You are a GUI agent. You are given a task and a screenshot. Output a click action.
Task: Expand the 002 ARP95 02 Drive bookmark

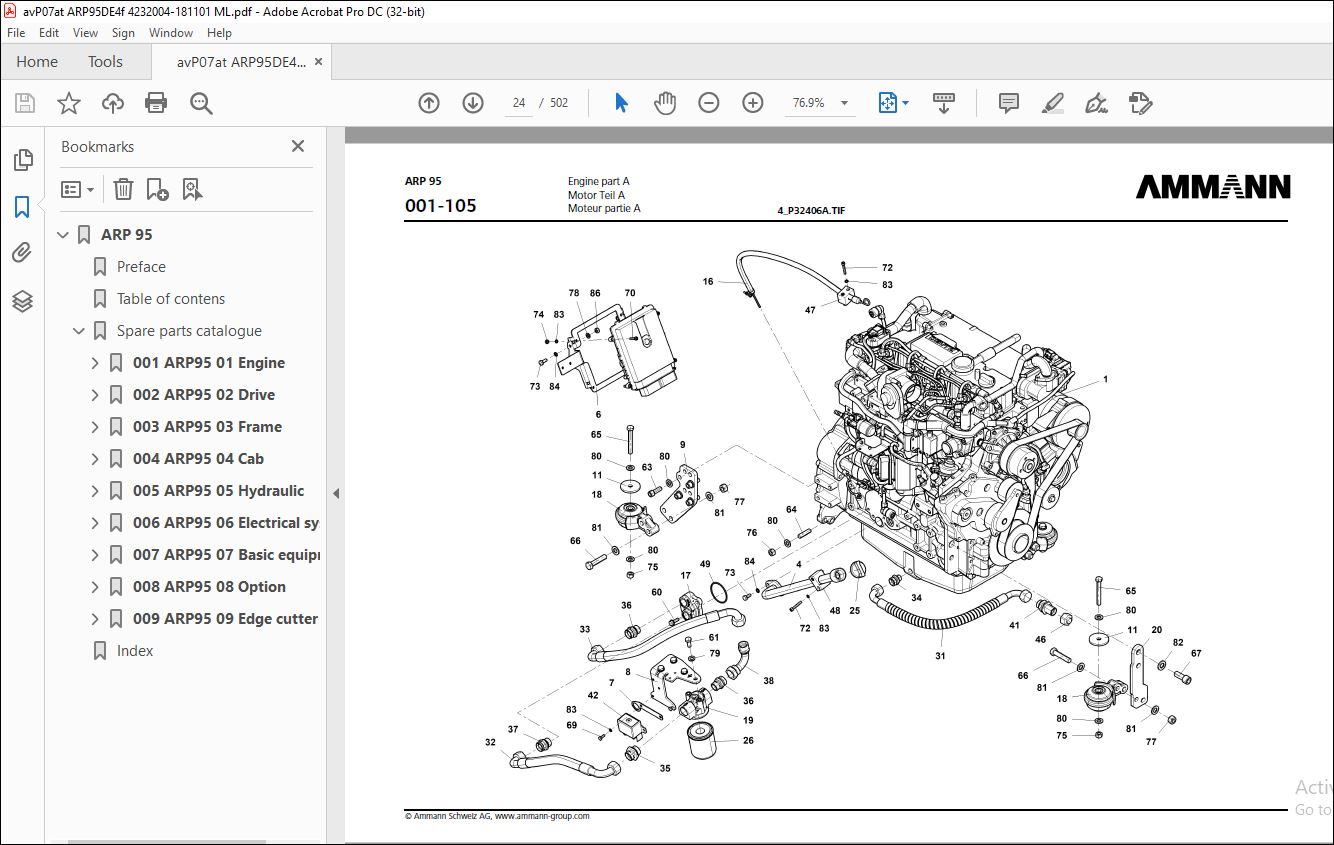(95, 395)
